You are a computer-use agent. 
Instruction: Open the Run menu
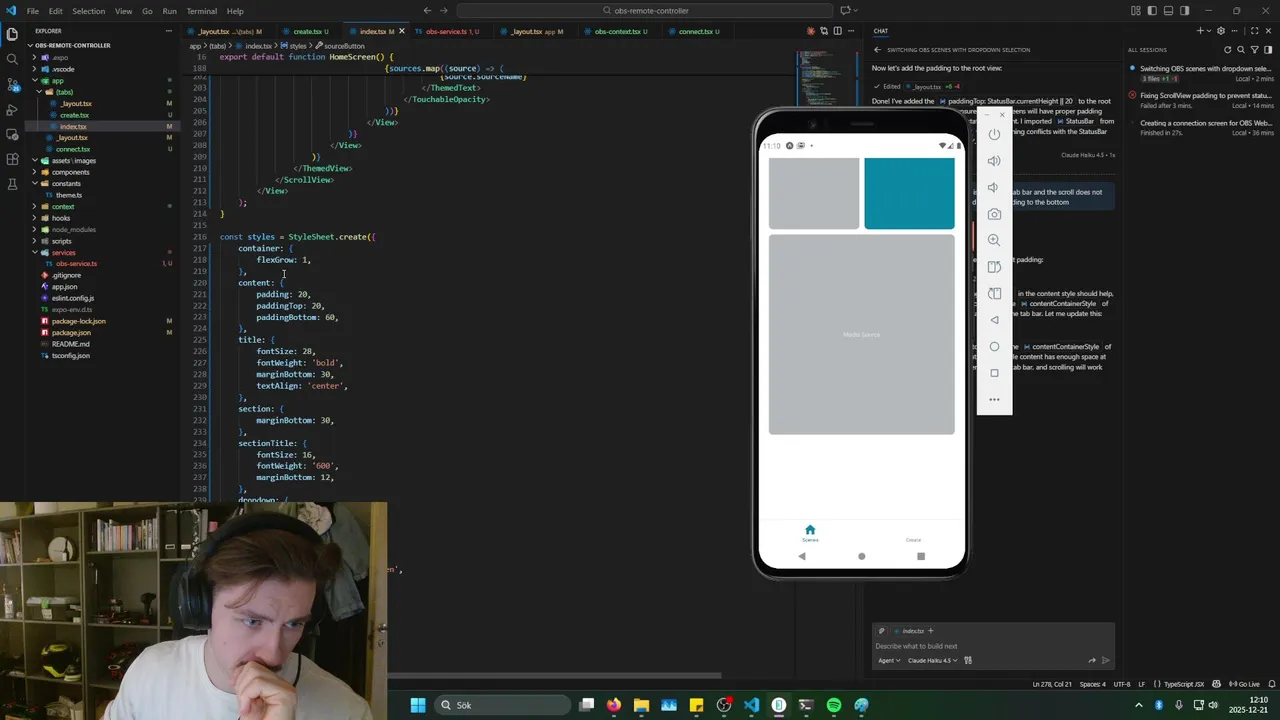169,11
